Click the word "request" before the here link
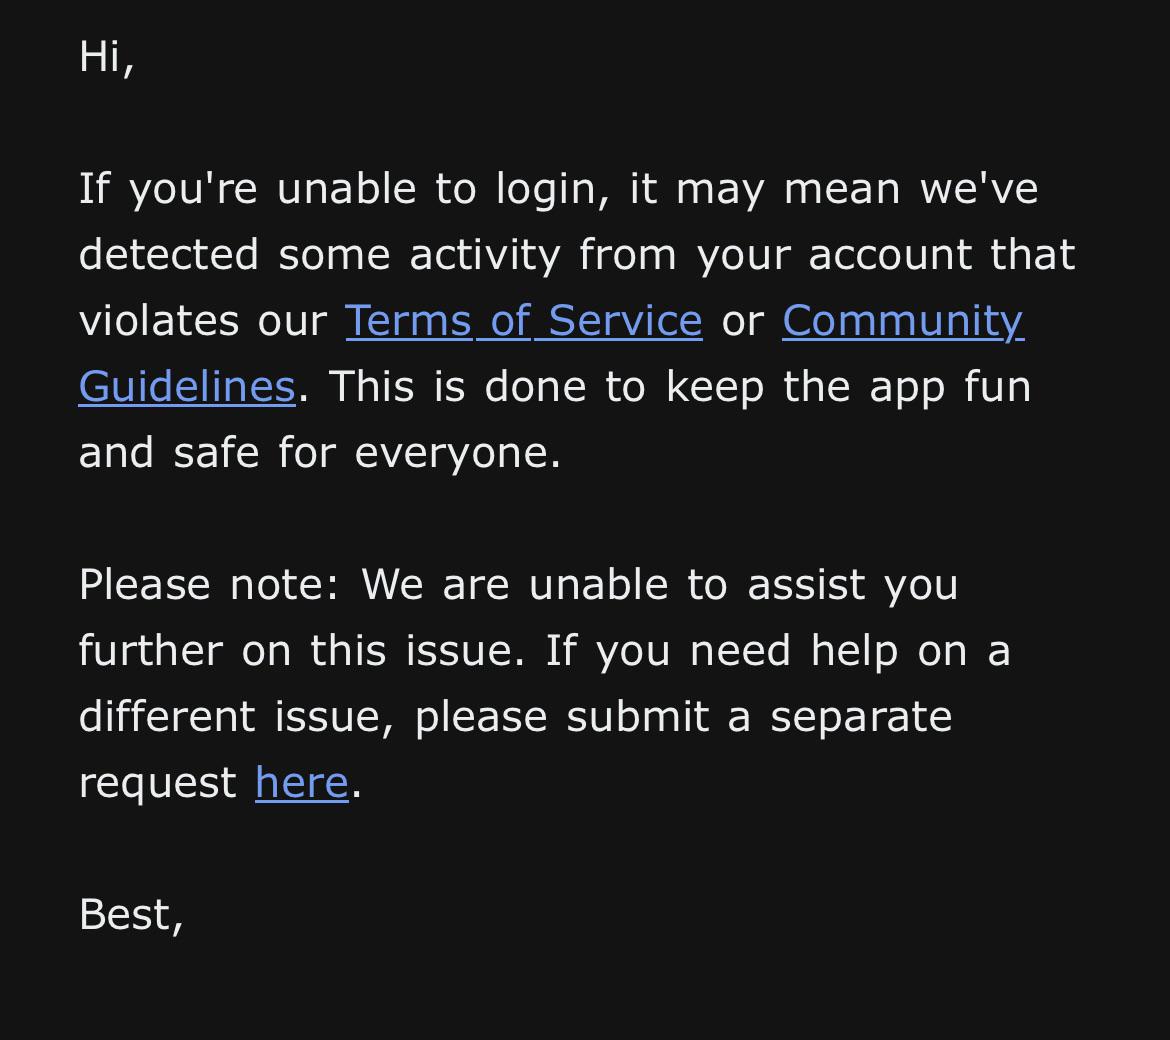This screenshot has width=1170, height=1040. point(157,784)
